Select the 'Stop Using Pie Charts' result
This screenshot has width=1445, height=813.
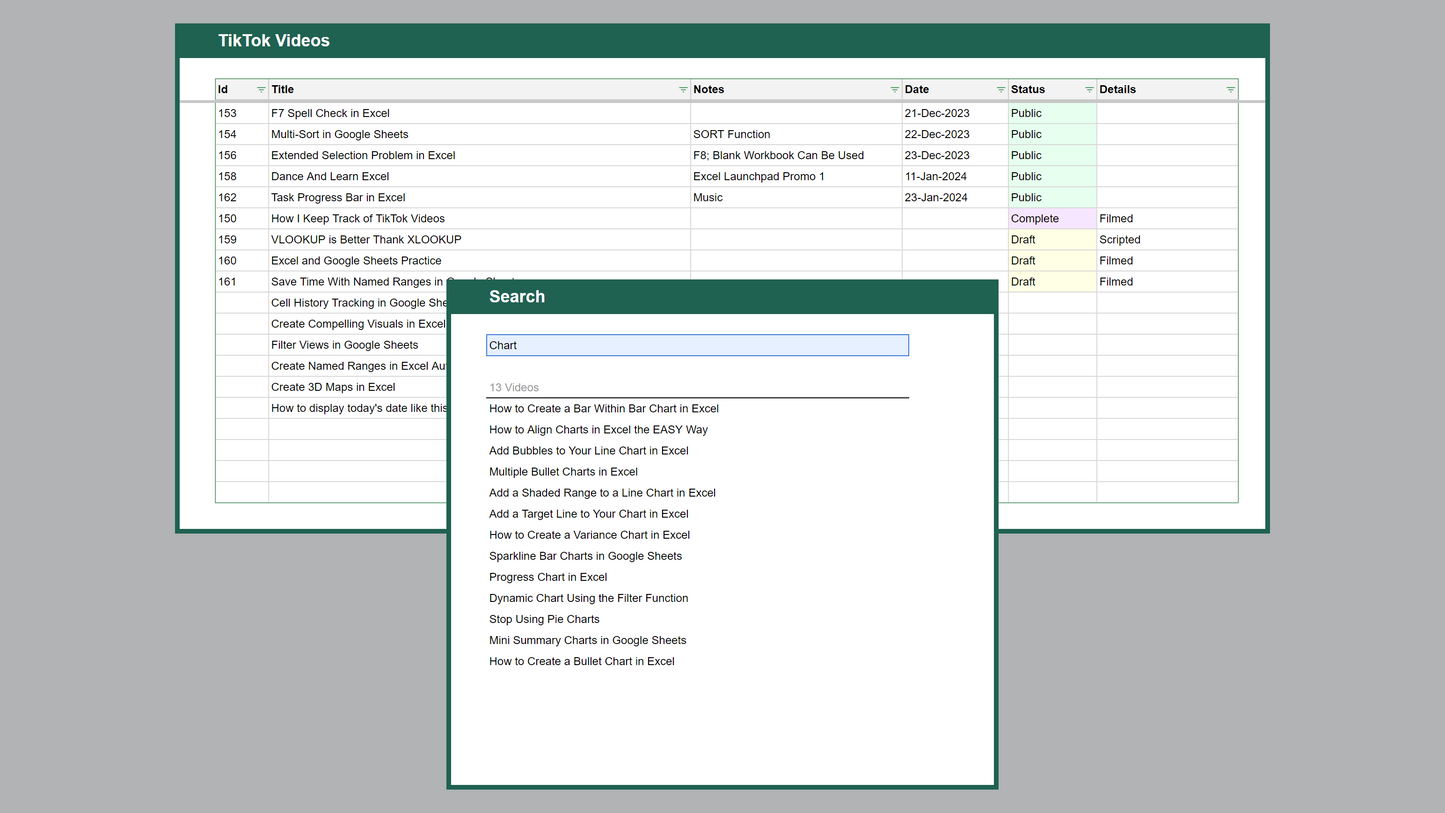coord(544,619)
